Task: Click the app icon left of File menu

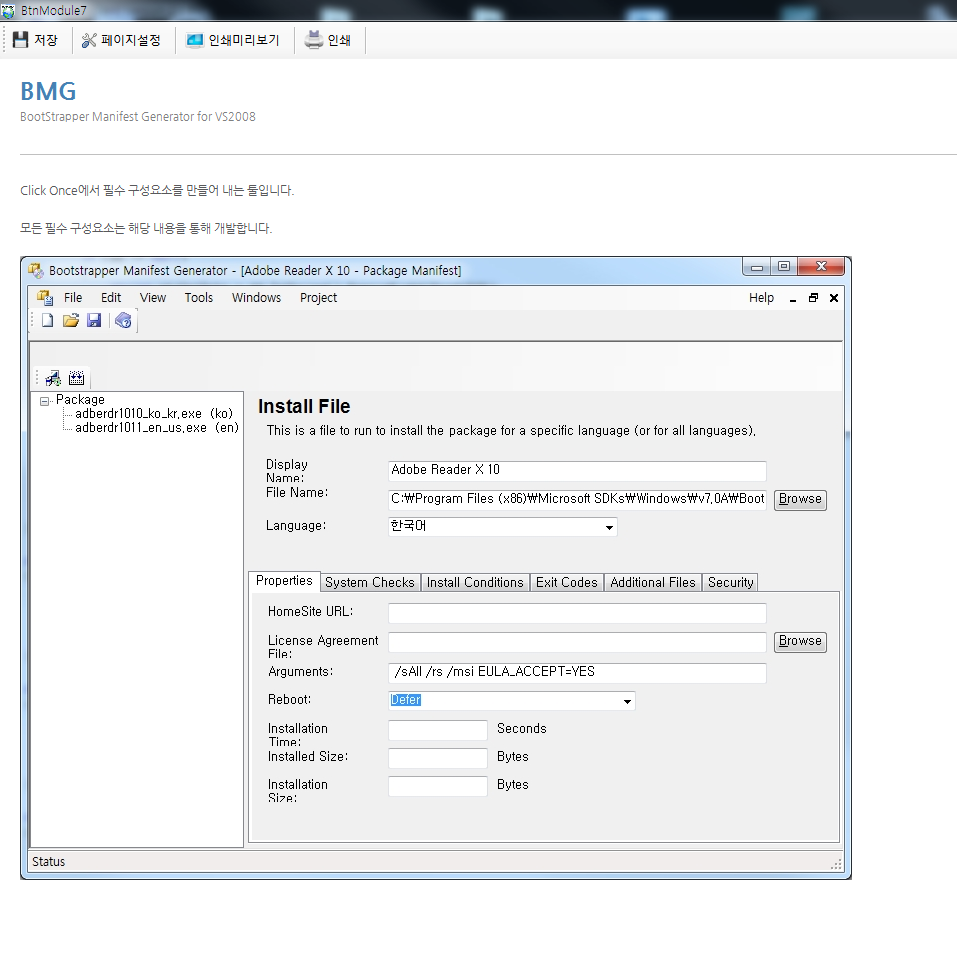Action: point(45,298)
